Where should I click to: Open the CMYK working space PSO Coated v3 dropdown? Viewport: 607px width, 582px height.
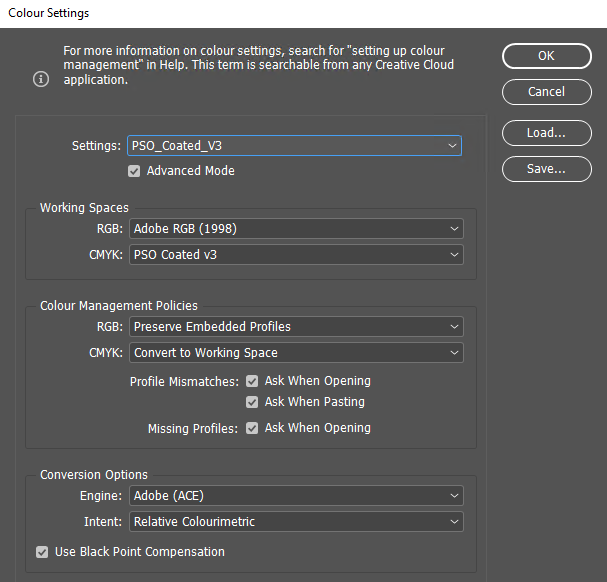click(x=296, y=255)
